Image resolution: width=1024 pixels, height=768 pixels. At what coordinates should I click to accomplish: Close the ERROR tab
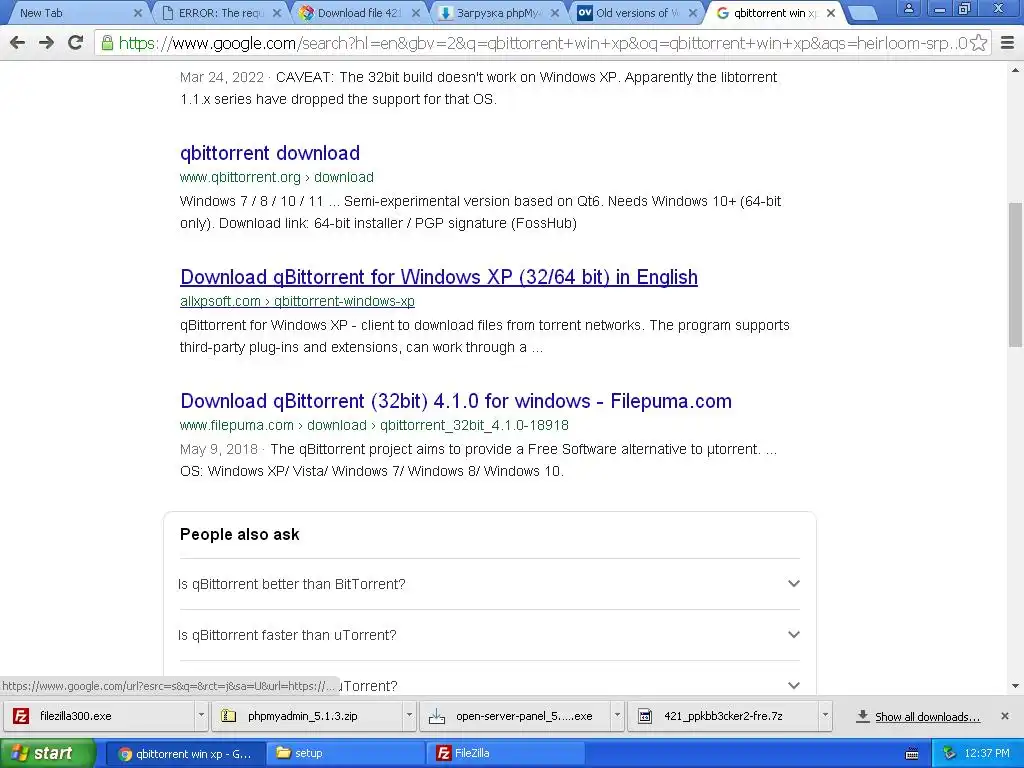click(277, 13)
